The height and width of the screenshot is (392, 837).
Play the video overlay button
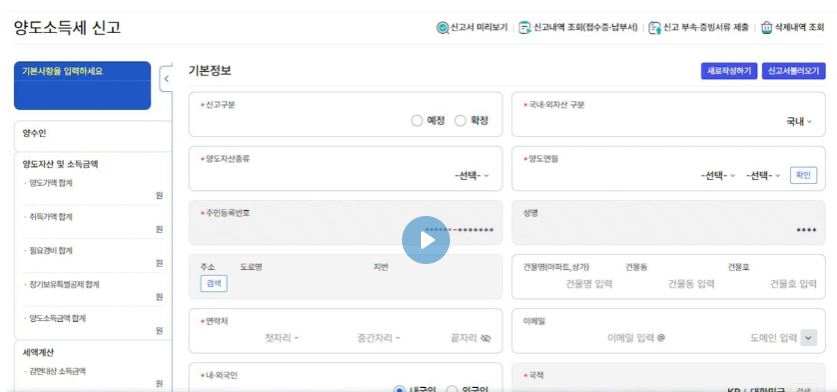click(x=425, y=240)
